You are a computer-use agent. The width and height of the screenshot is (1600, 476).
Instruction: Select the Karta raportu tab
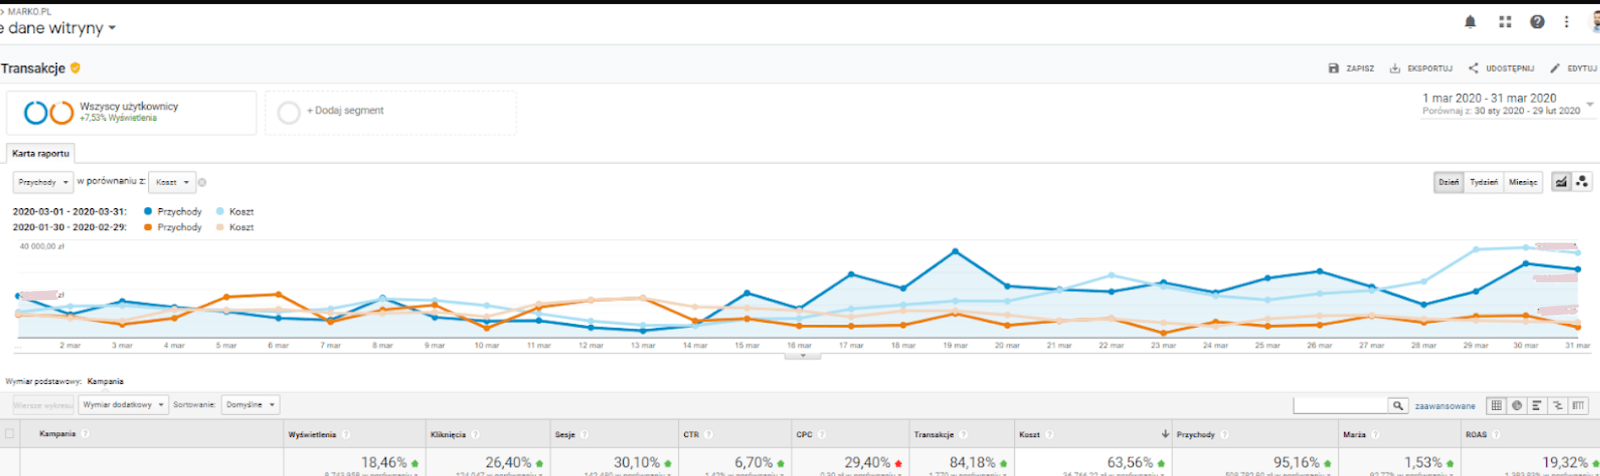[41, 153]
